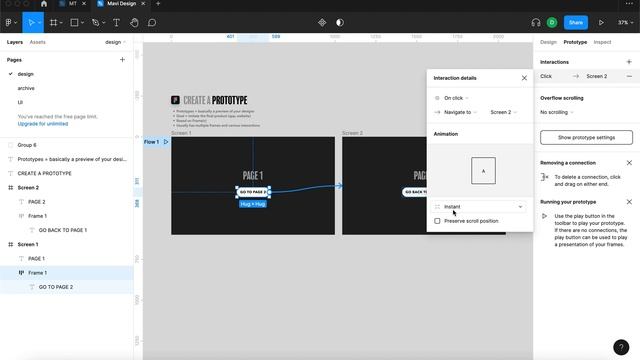Click the green user avatar
This screenshot has width=640, height=360.
click(x=552, y=22)
